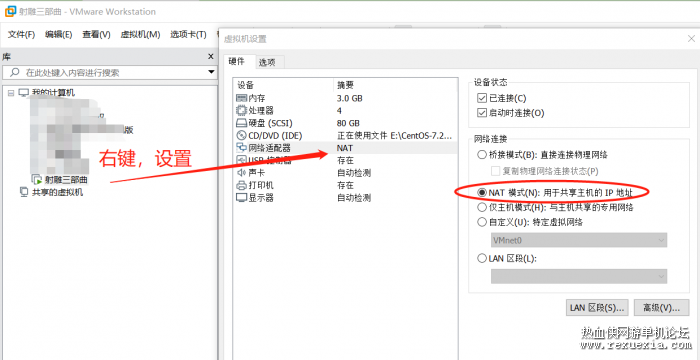Click the printer device icon

(241, 185)
